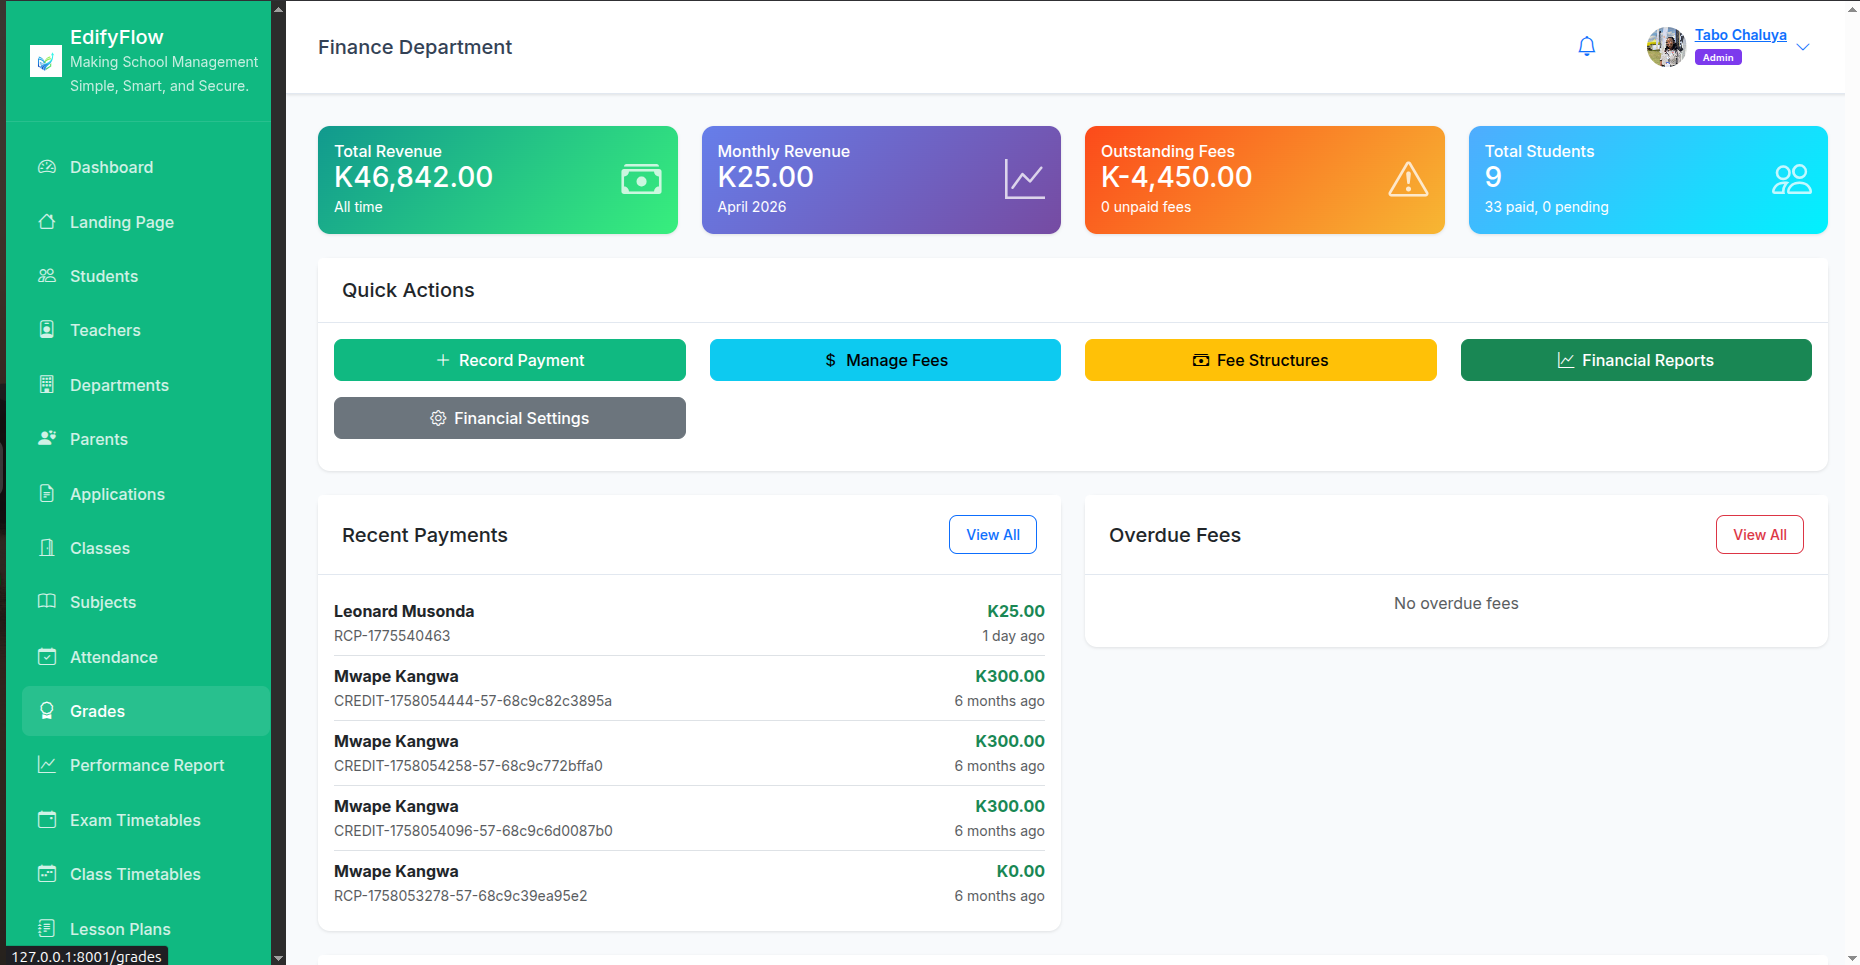Screen dimensions: 1860x965
Task: Click the Manage Fees button
Action: tap(885, 360)
